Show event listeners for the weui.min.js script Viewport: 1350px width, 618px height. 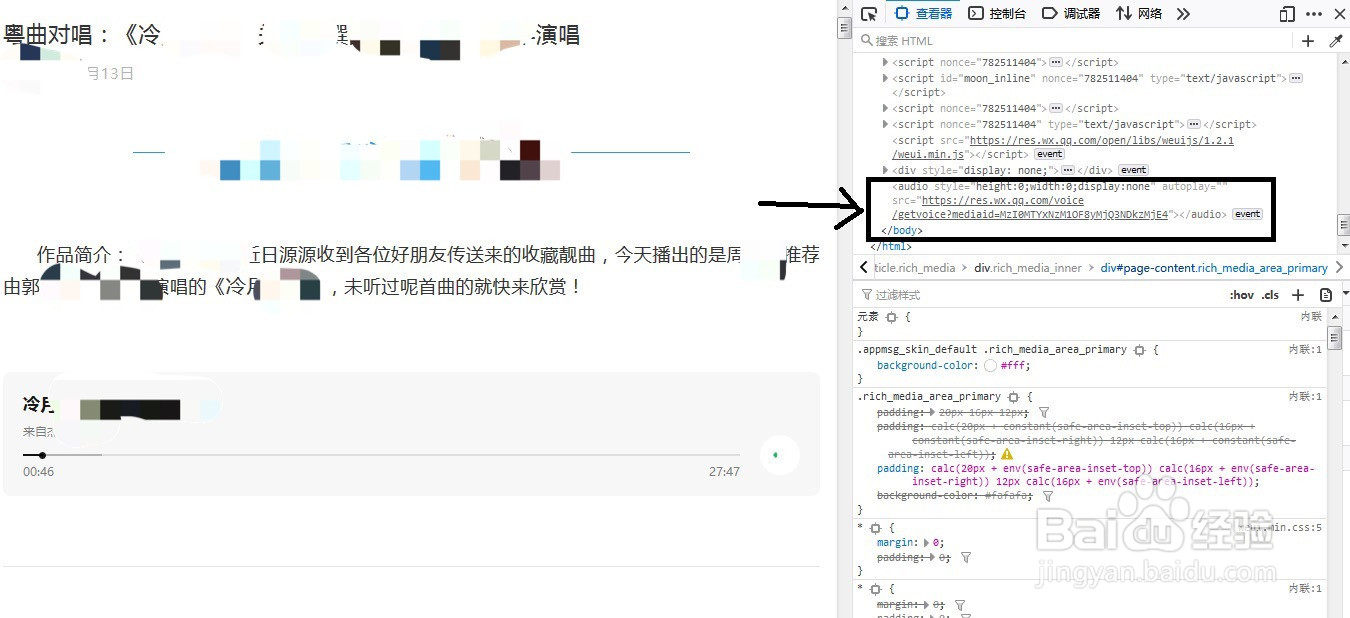click(1049, 155)
